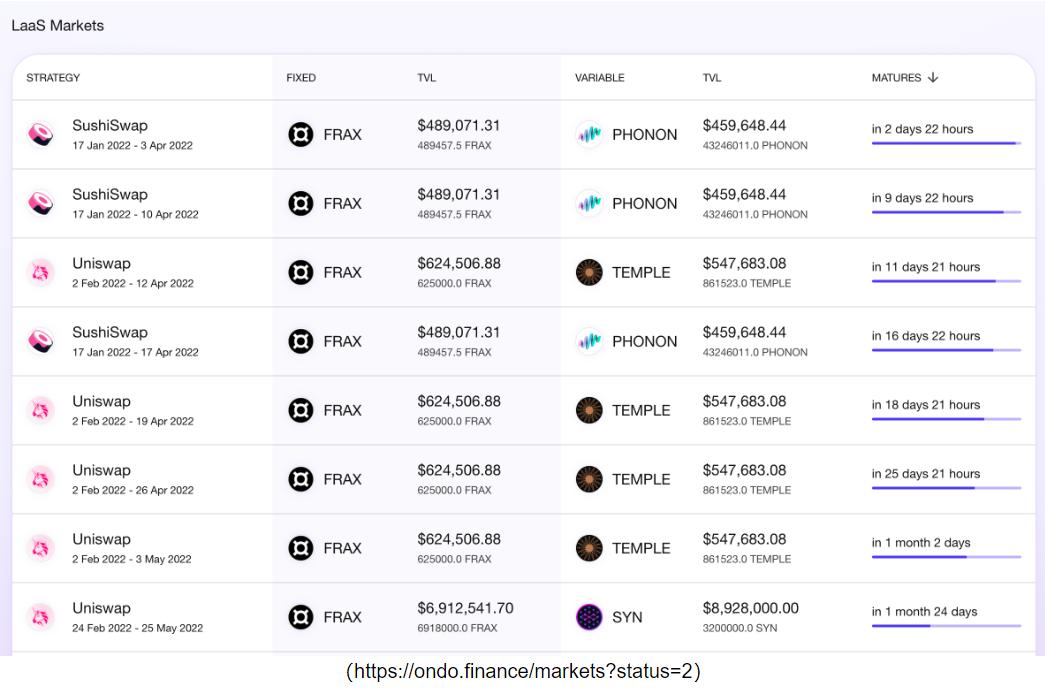The image size is (1045, 693).
Task: Open Uniswap market ending 26 Apr 2022
Action: pyautogui.click(x=101, y=471)
